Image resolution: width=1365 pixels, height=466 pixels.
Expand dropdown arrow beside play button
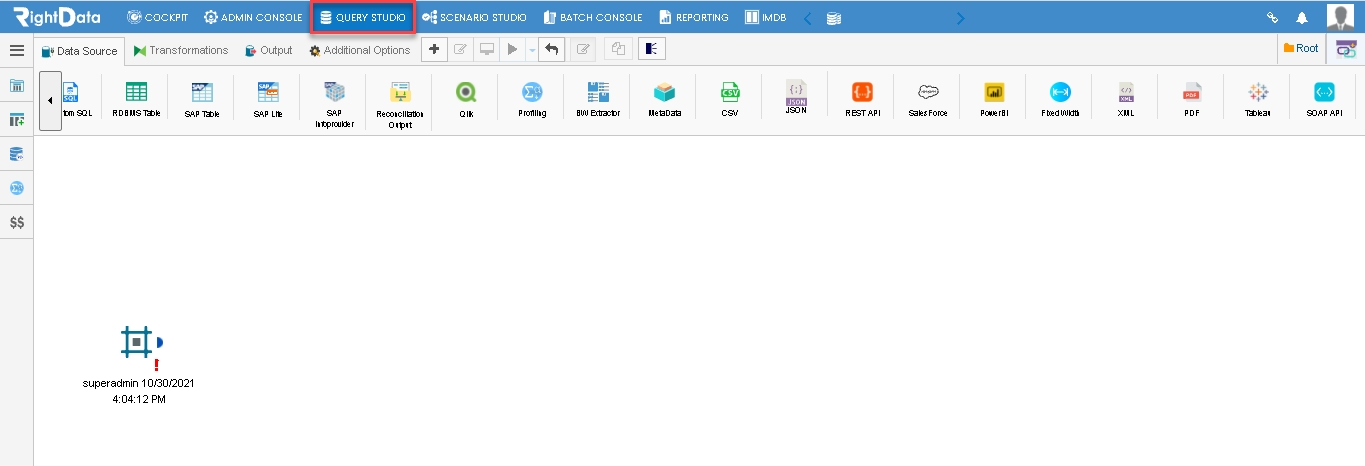coord(532,49)
